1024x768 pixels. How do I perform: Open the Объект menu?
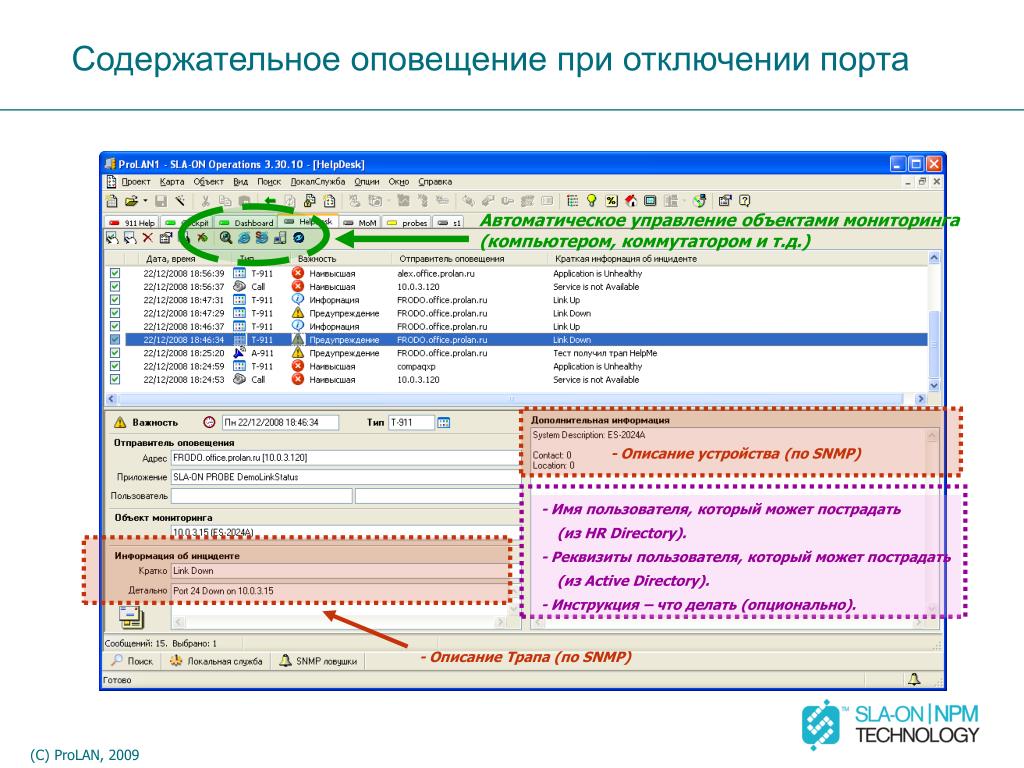[x=208, y=182]
